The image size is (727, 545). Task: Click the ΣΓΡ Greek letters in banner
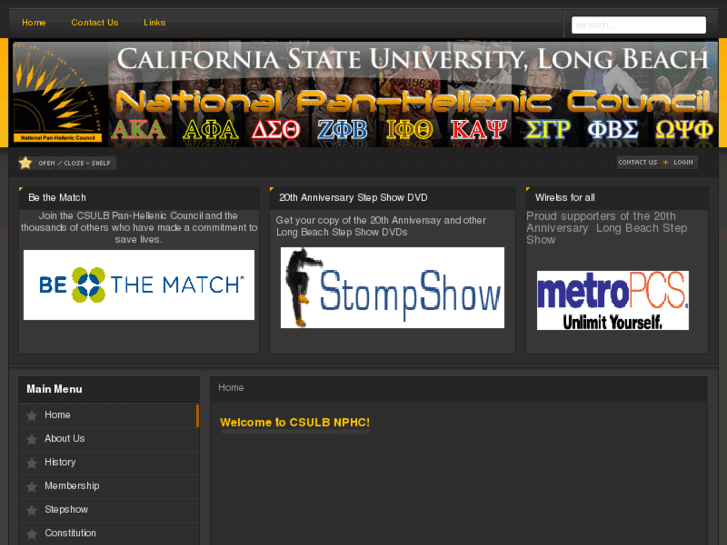[x=547, y=129]
